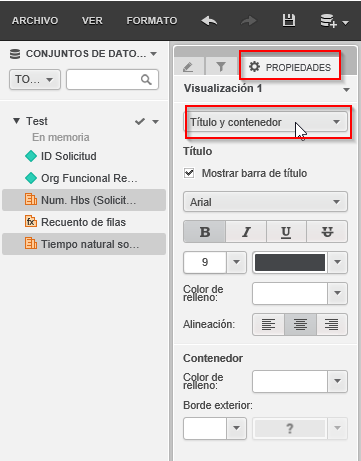
Task: Toggle strikethrough title formatting
Action: click(x=327, y=231)
